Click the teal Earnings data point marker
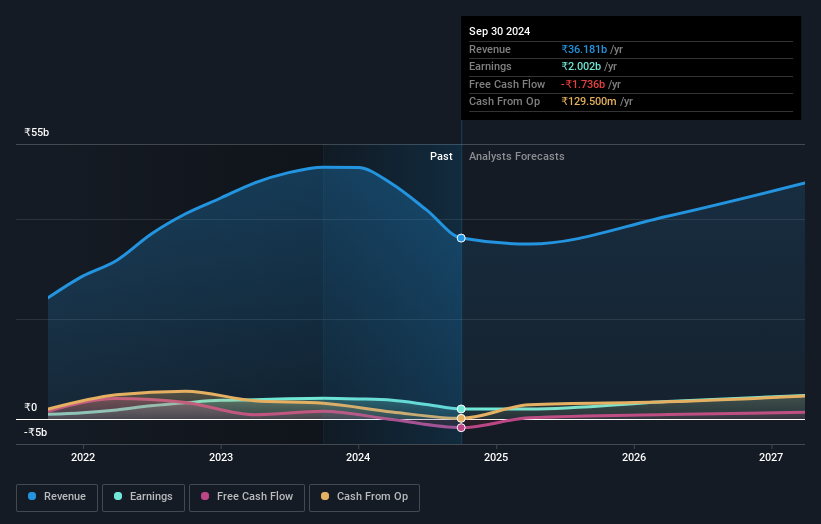This screenshot has height=524, width=821. tap(461, 409)
